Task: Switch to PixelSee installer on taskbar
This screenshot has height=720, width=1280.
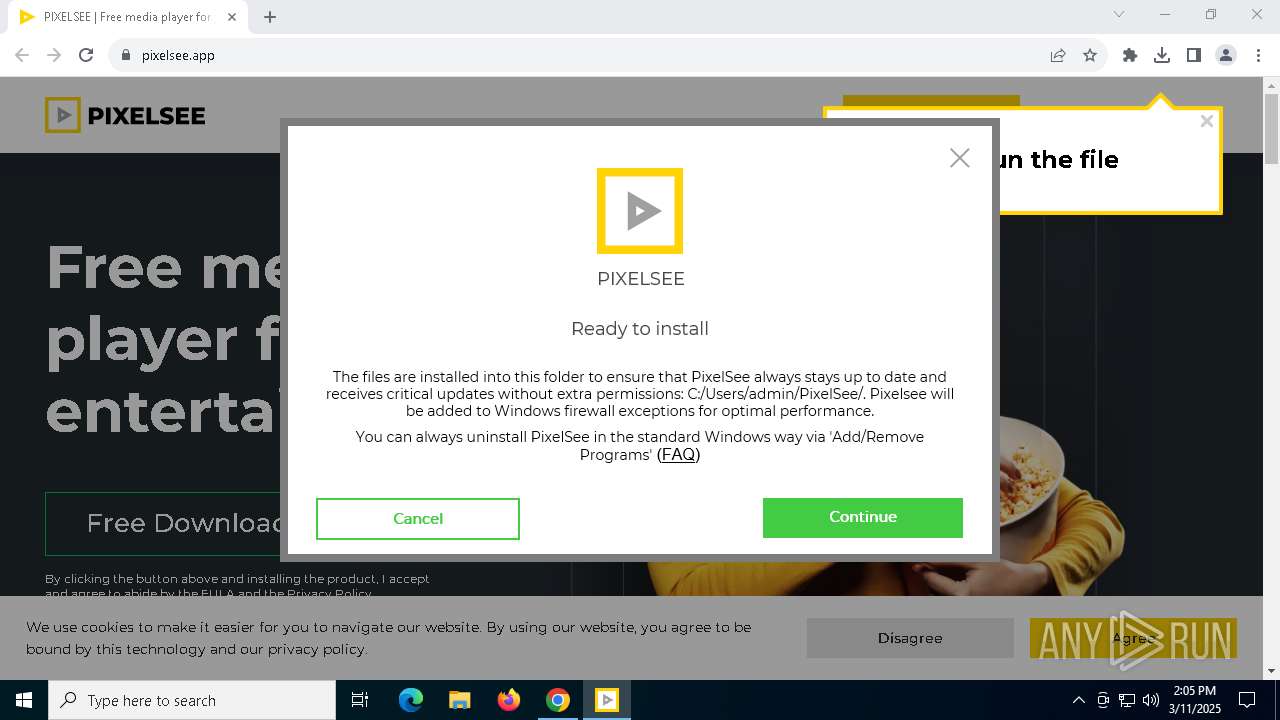Action: (607, 700)
